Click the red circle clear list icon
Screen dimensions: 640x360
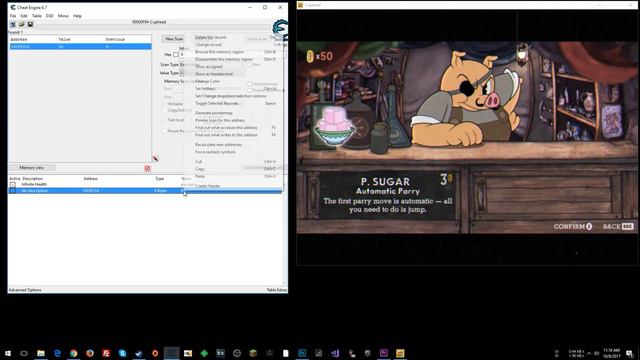coord(147,168)
